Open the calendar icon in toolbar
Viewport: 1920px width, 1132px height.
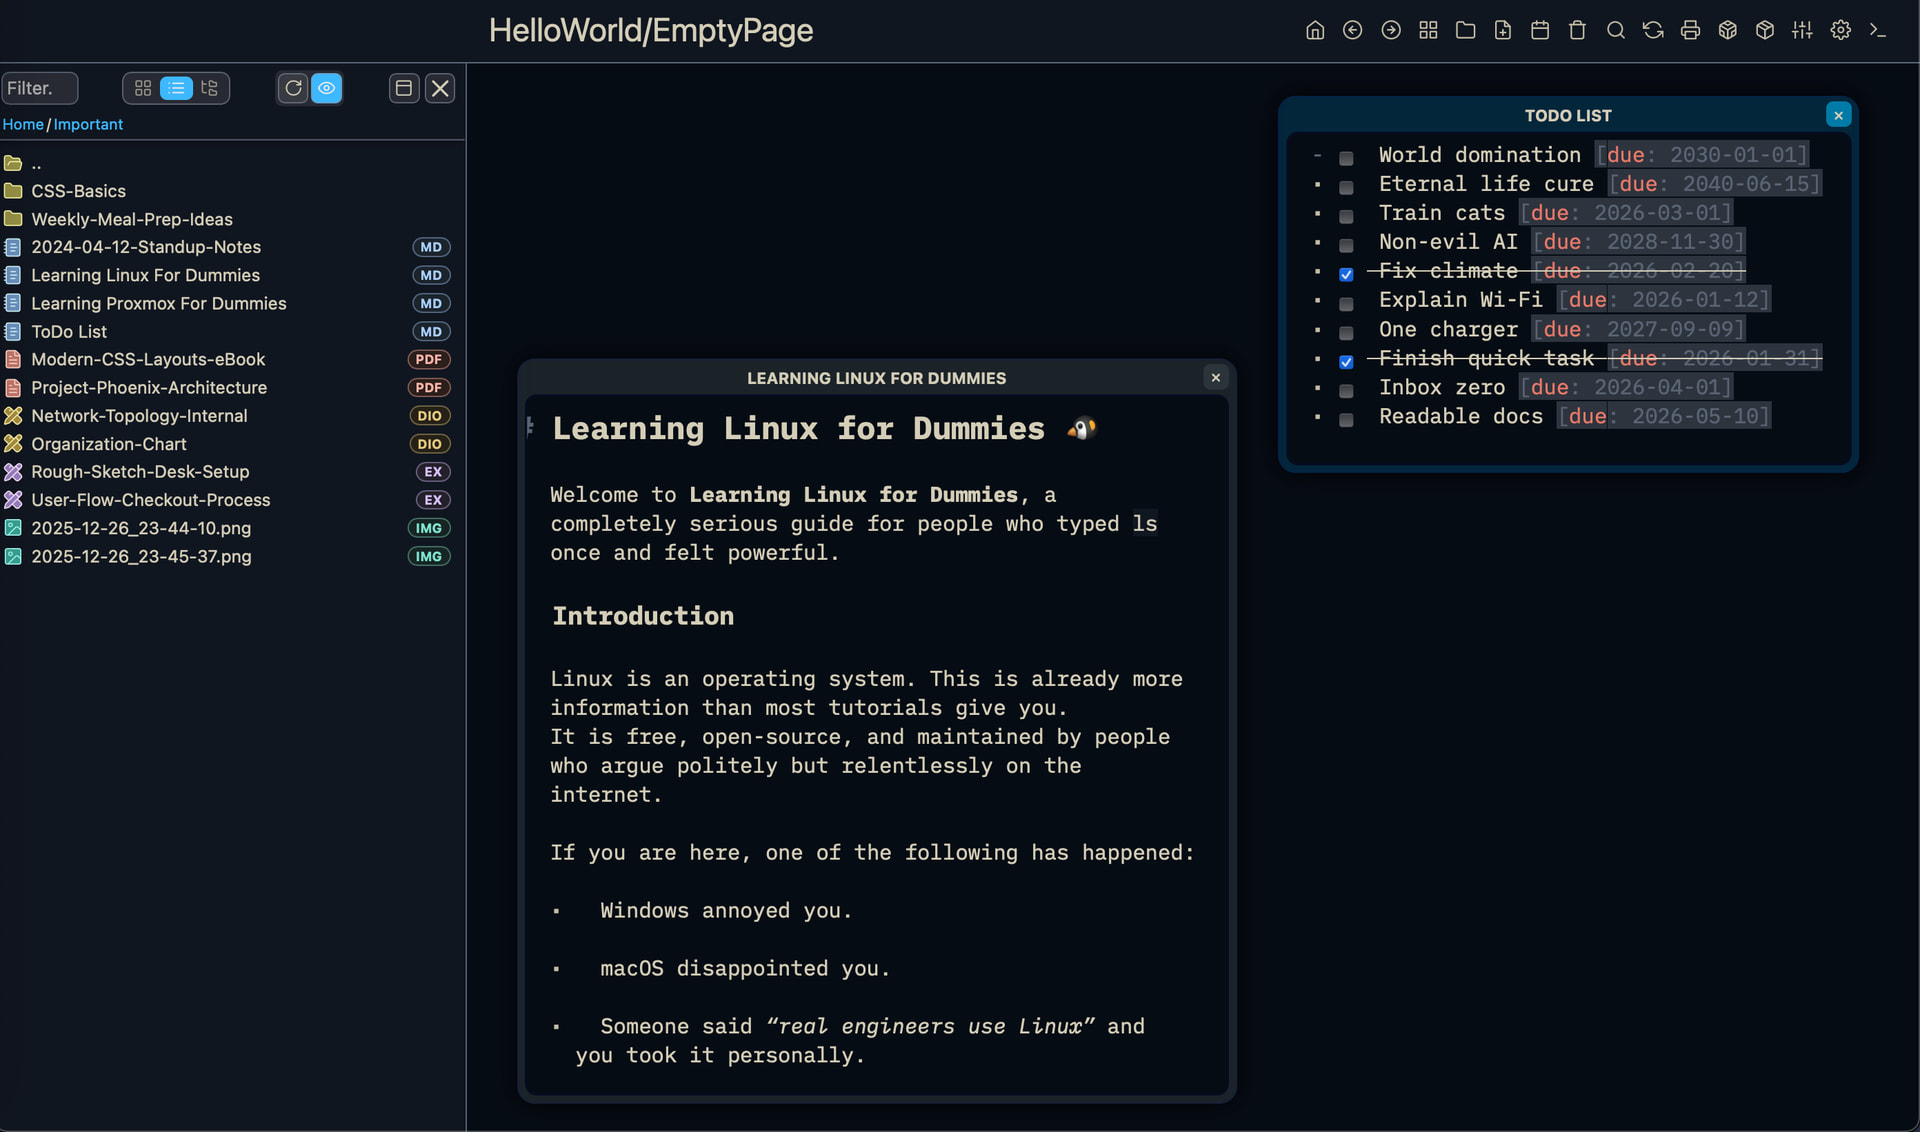point(1540,30)
